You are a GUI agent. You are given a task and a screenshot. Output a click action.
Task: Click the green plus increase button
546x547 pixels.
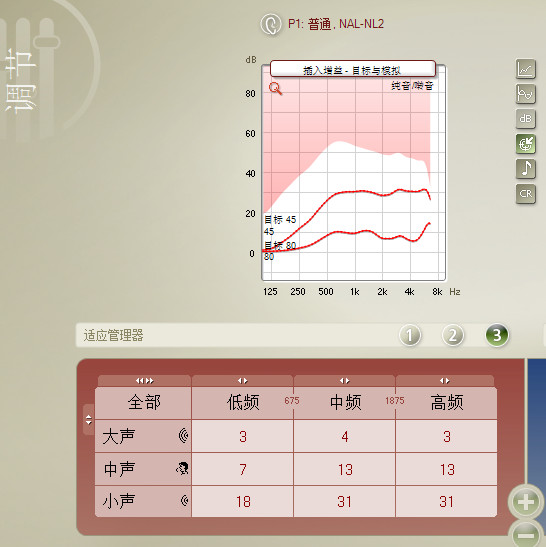click(x=526, y=502)
